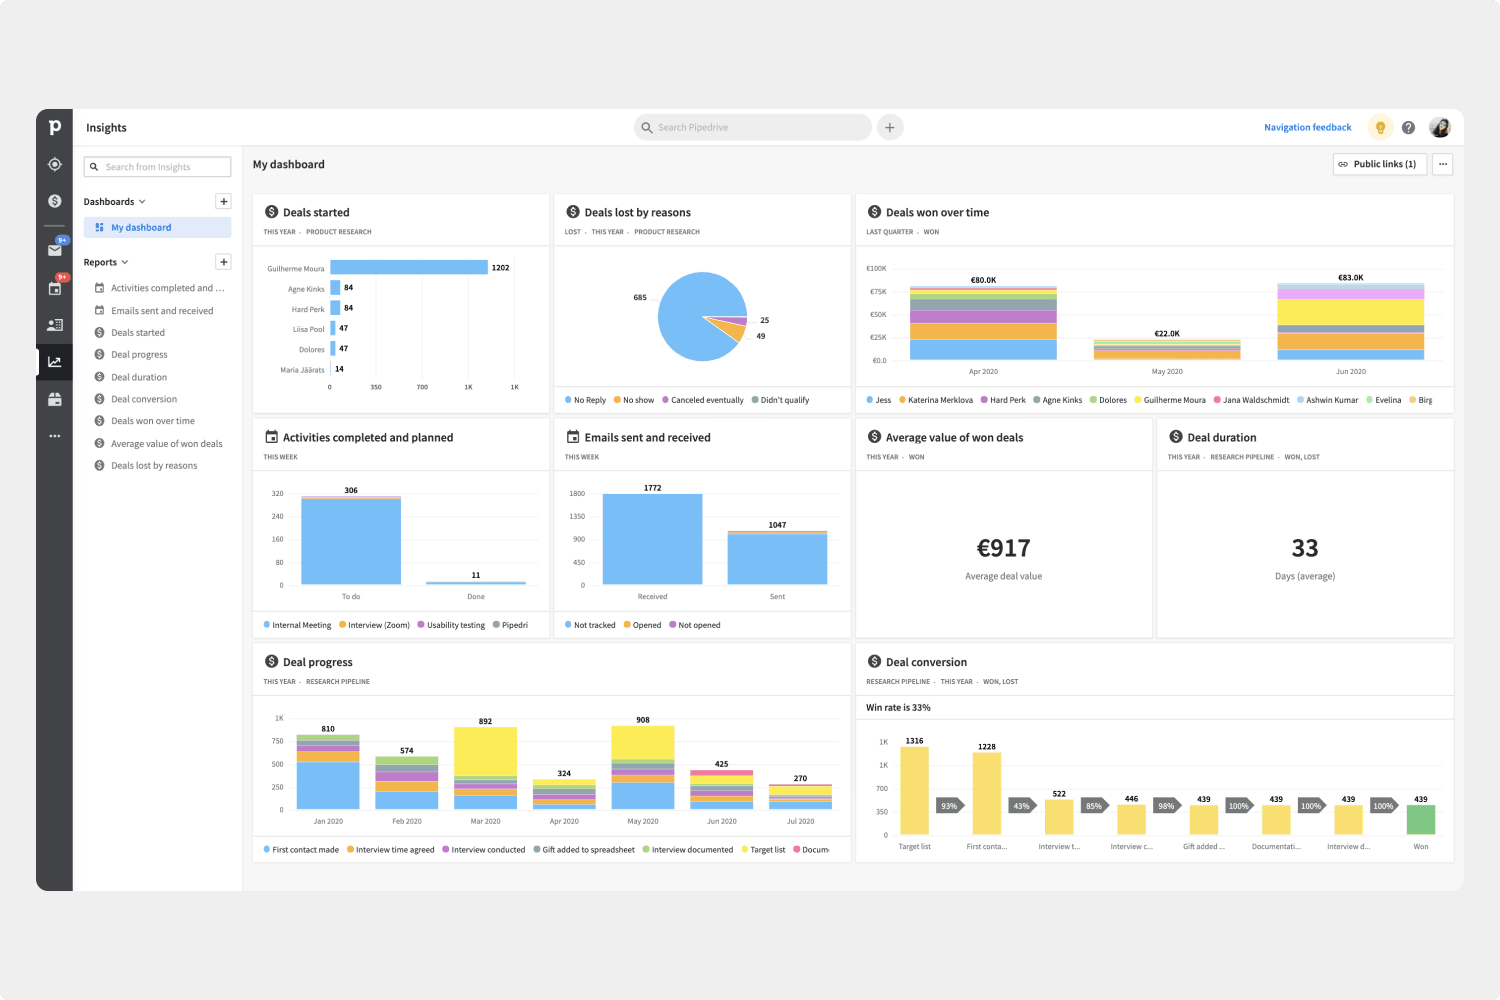The image size is (1500, 1000).
Task: Click the Public links (1) button
Action: [x=1380, y=164]
